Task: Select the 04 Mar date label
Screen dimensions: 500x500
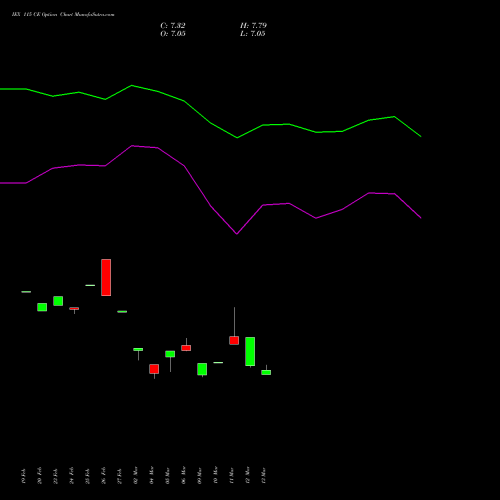Action: coord(151,476)
